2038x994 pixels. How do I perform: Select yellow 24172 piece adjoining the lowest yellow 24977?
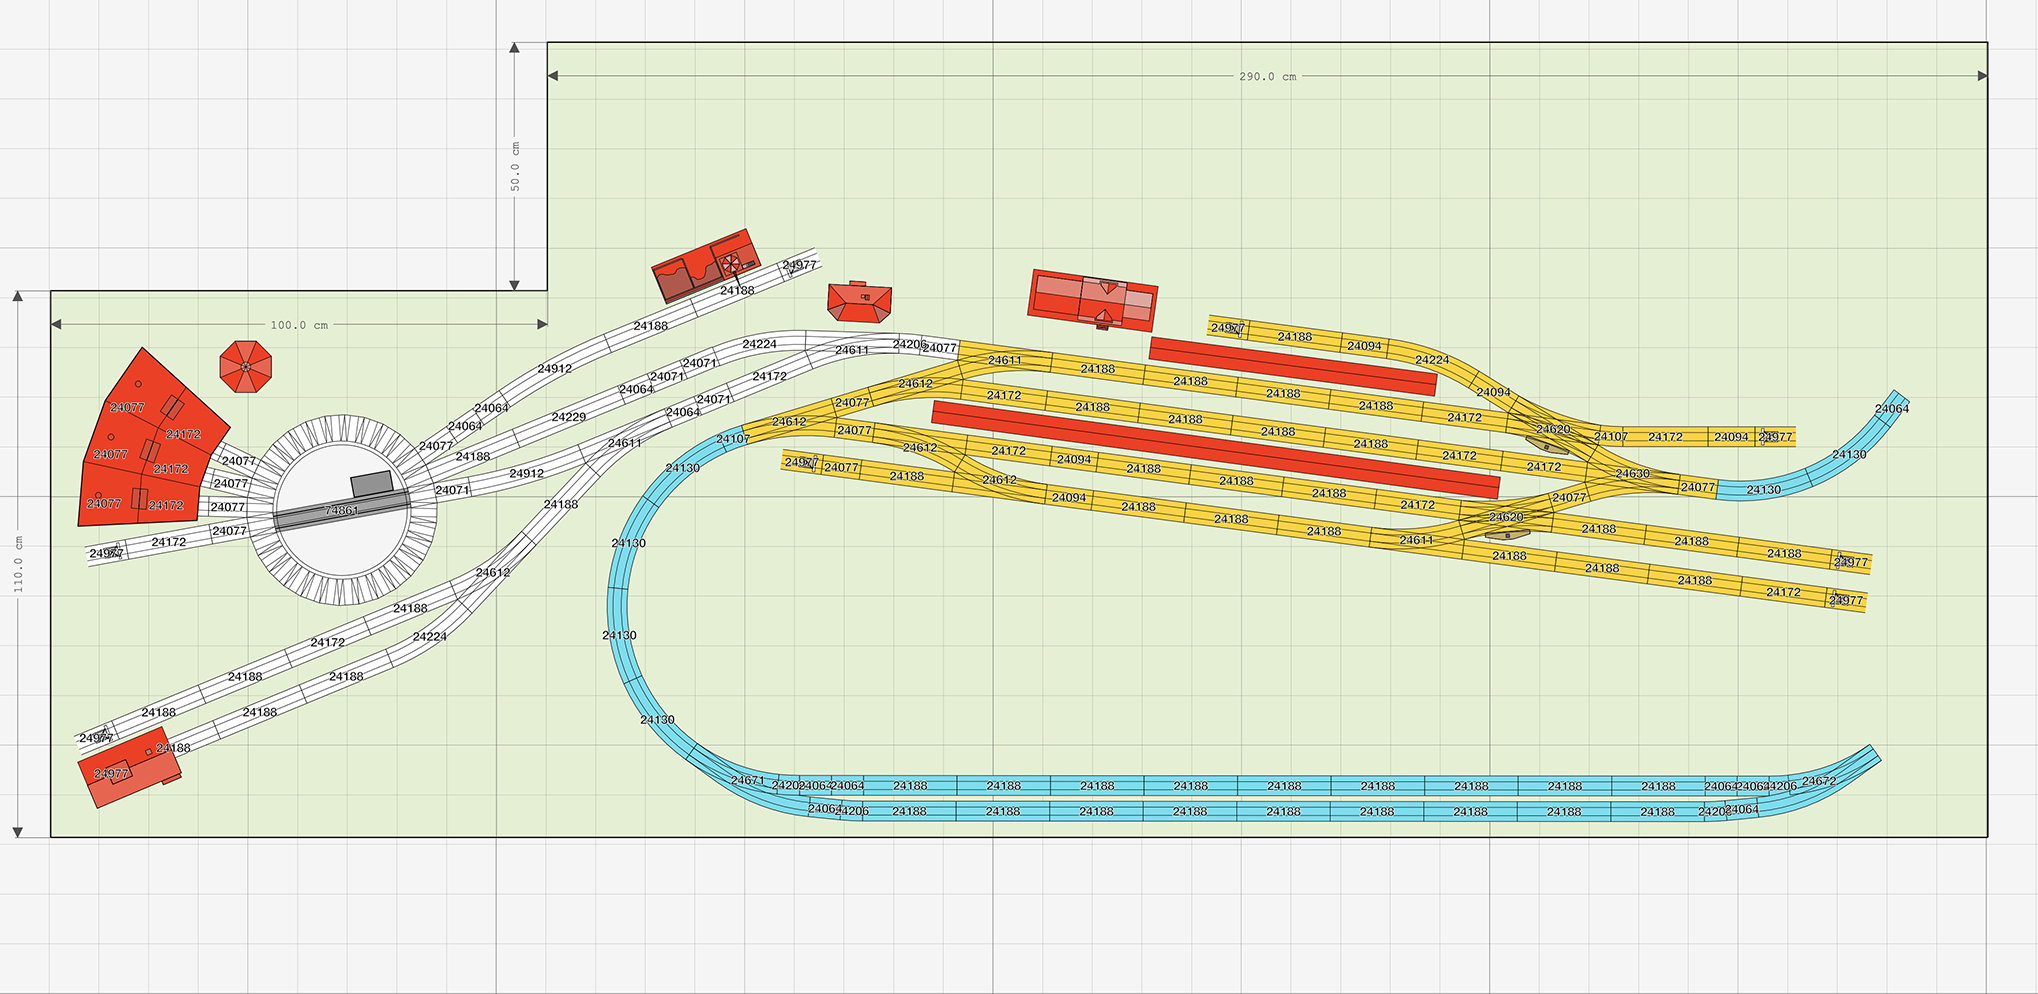[1783, 592]
